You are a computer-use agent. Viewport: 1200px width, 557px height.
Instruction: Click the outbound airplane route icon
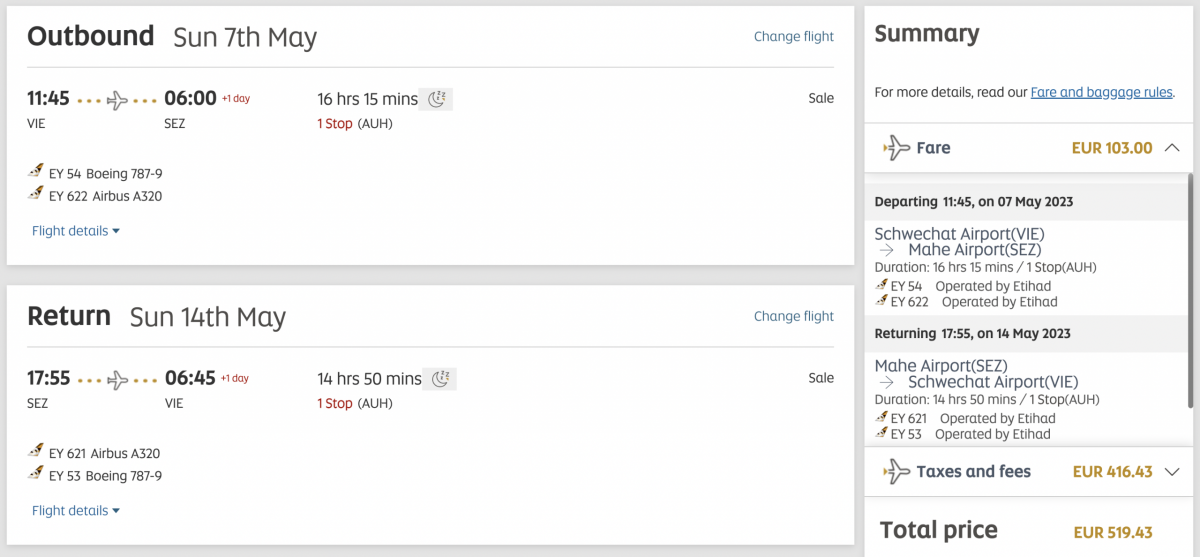118,100
